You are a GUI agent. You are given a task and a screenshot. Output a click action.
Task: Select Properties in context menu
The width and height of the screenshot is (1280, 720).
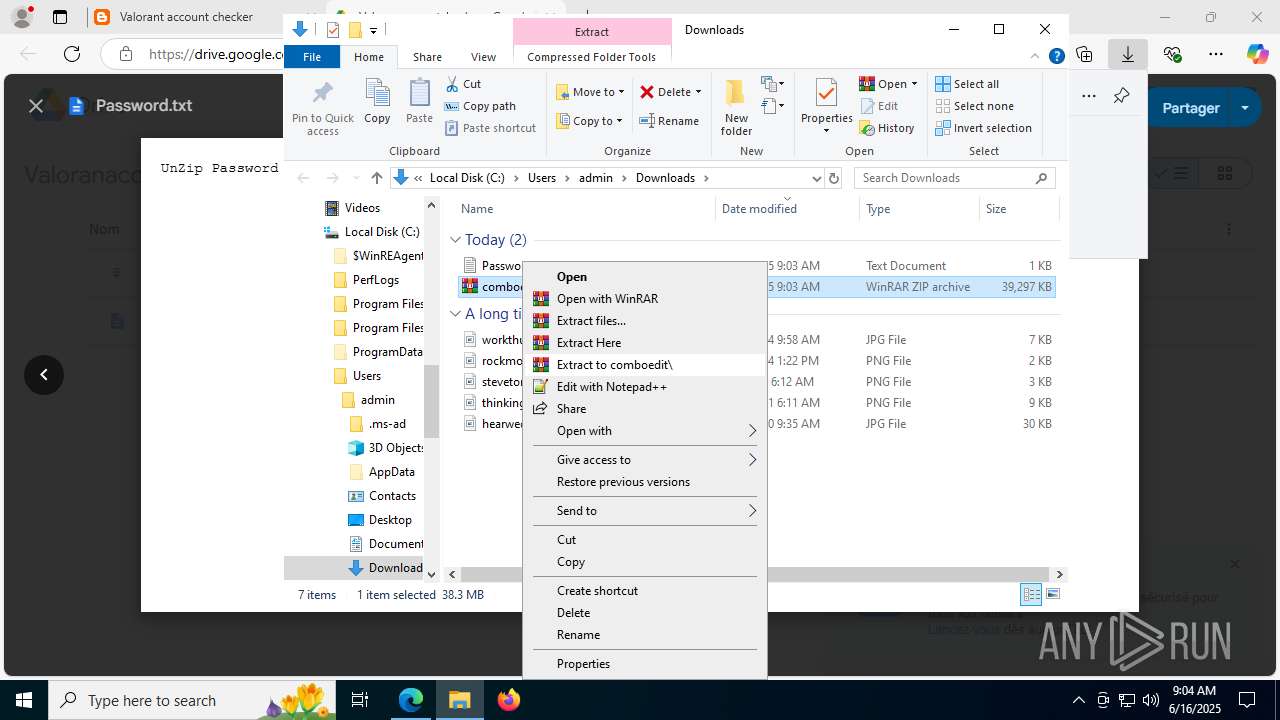644,664
